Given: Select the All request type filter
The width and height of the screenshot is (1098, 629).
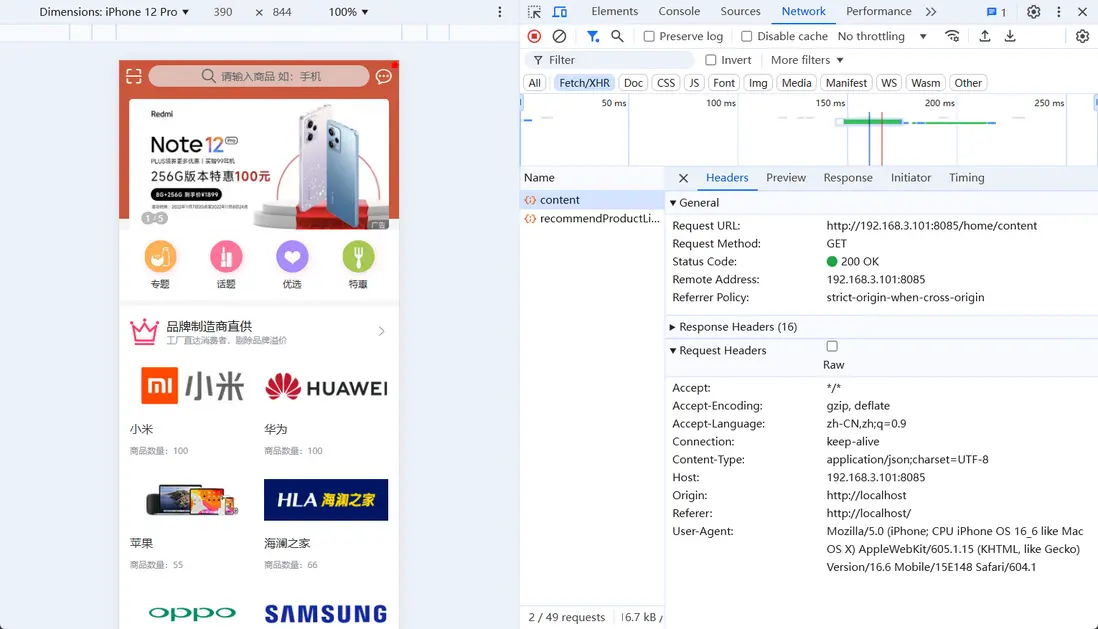Looking at the screenshot, I should (x=534, y=83).
